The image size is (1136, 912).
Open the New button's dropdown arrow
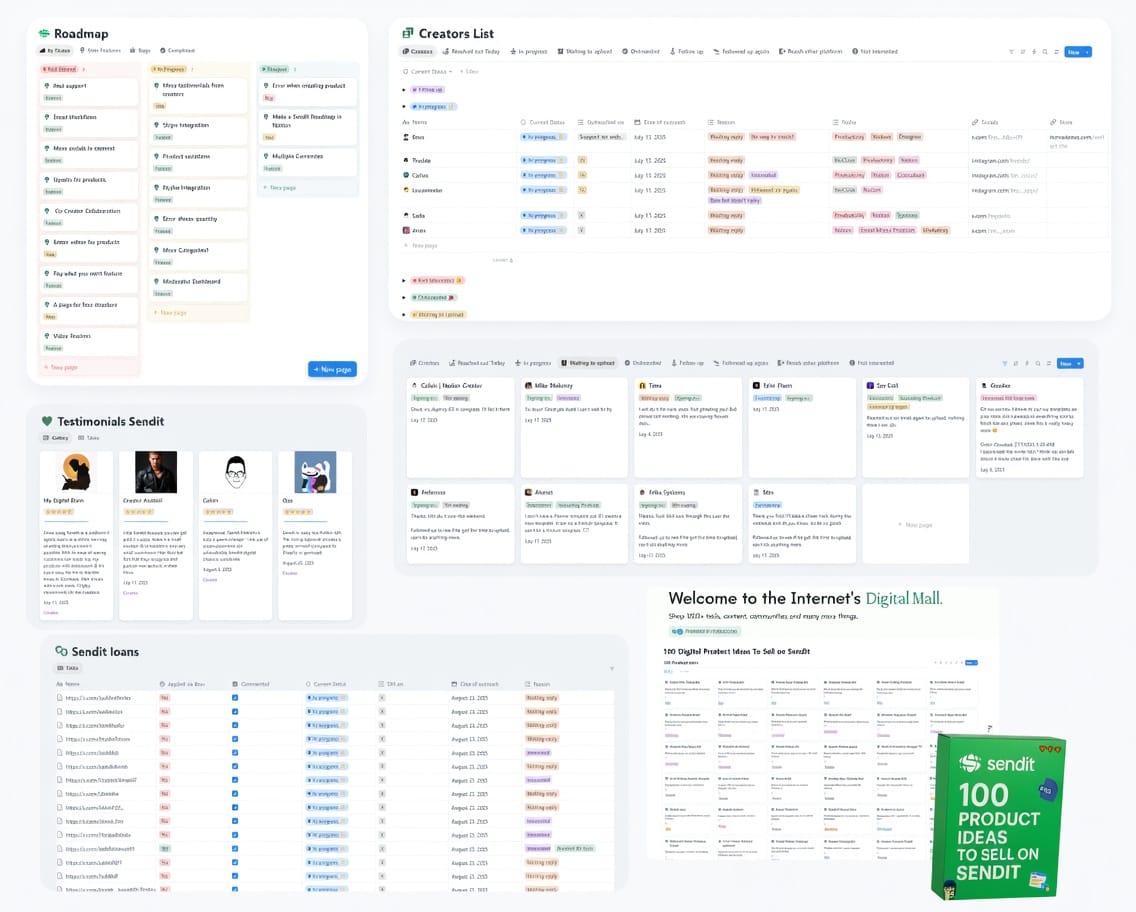(x=1086, y=51)
